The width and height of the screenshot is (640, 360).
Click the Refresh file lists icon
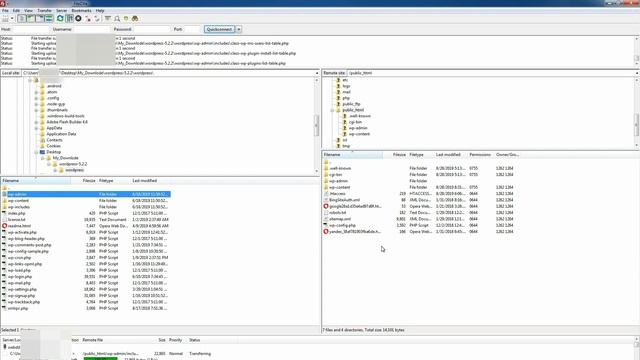(x=60, y=19)
